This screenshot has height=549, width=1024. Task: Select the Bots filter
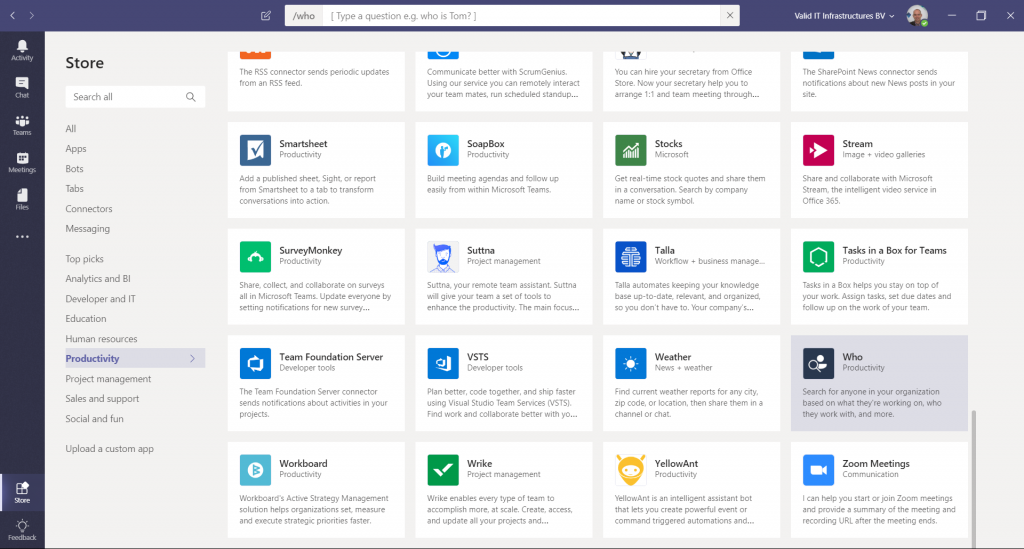tap(74, 168)
